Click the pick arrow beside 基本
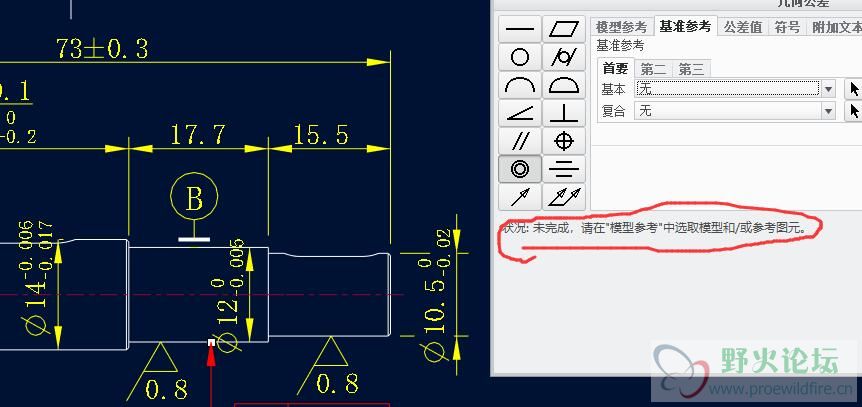The image size is (862, 407). [854, 89]
